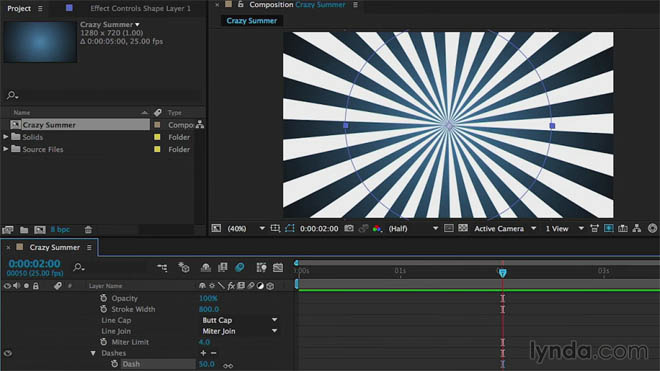The image size is (660, 371).
Task: Click the Brainstorm icon in timeline
Action: (x=261, y=267)
